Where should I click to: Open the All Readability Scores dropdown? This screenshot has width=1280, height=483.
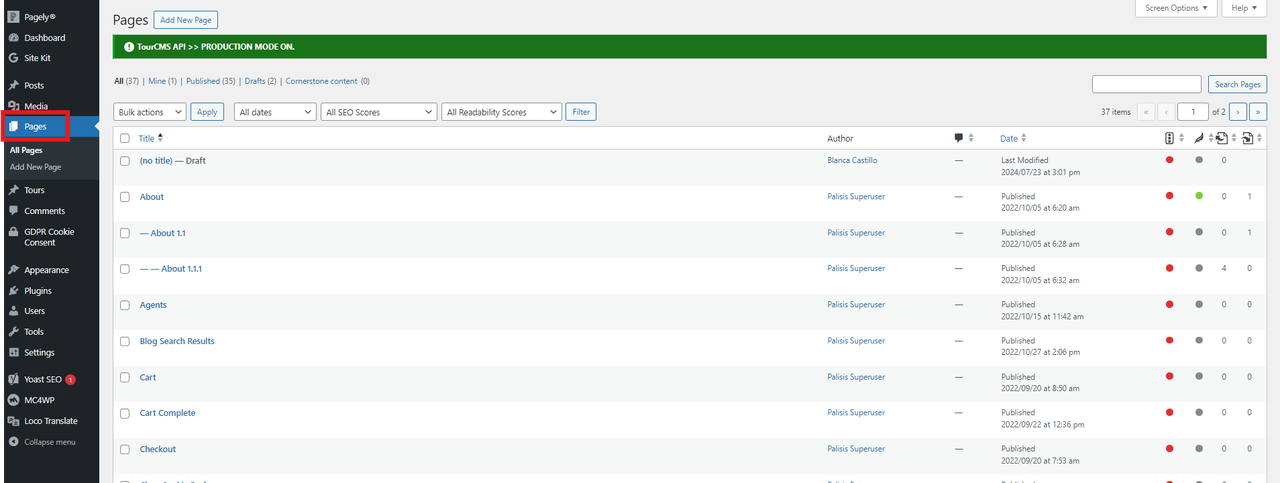pyautogui.click(x=501, y=112)
